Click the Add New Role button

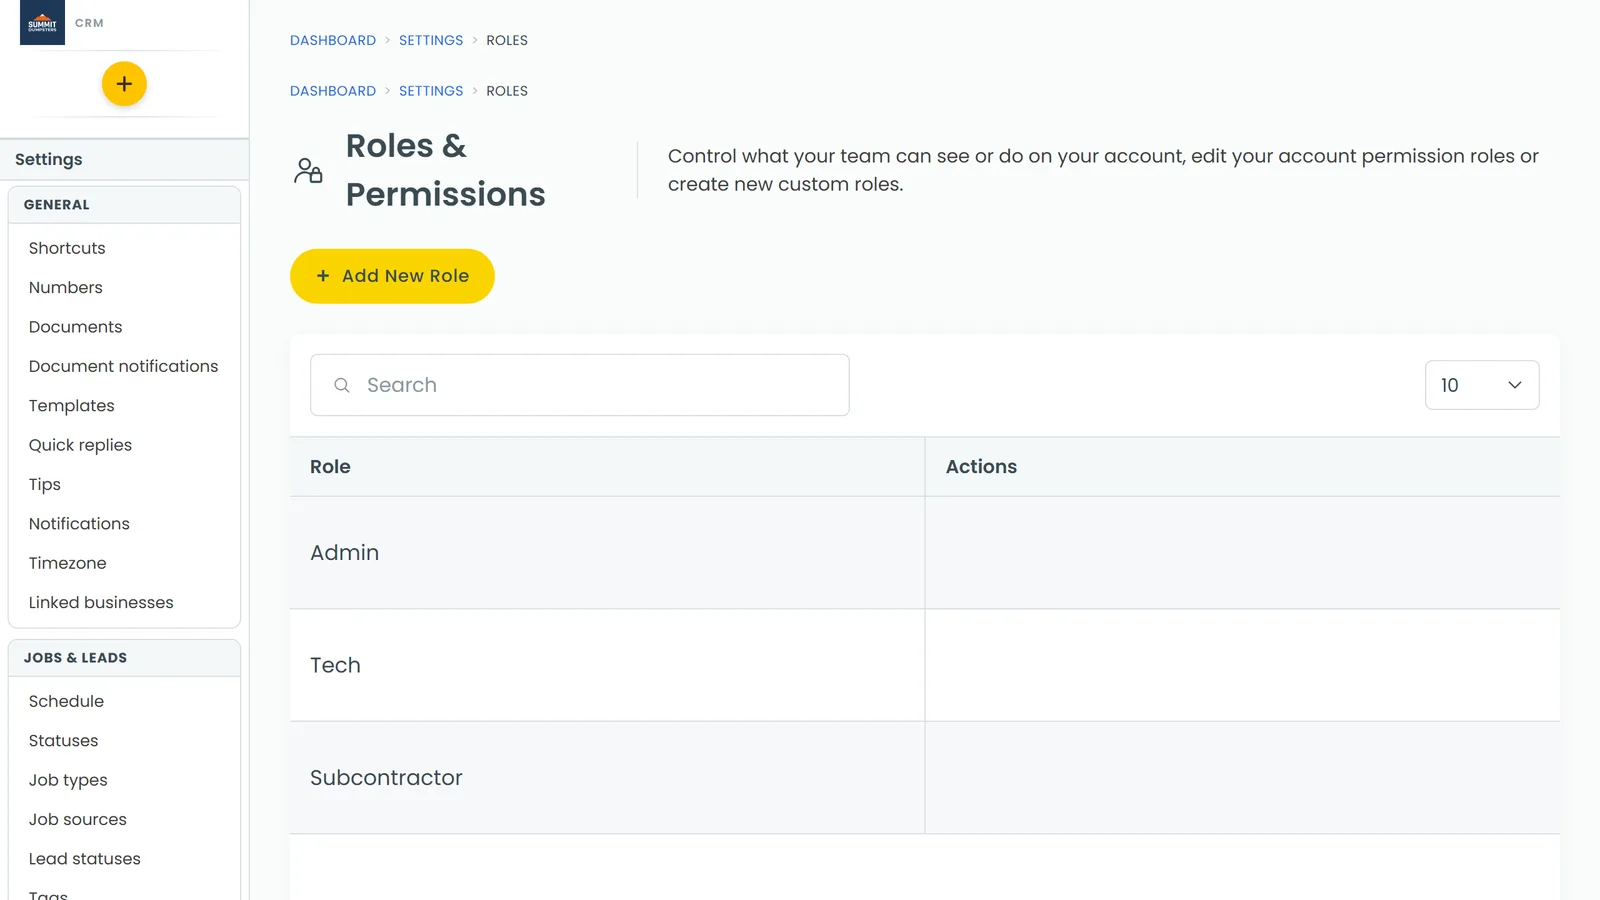coord(392,276)
